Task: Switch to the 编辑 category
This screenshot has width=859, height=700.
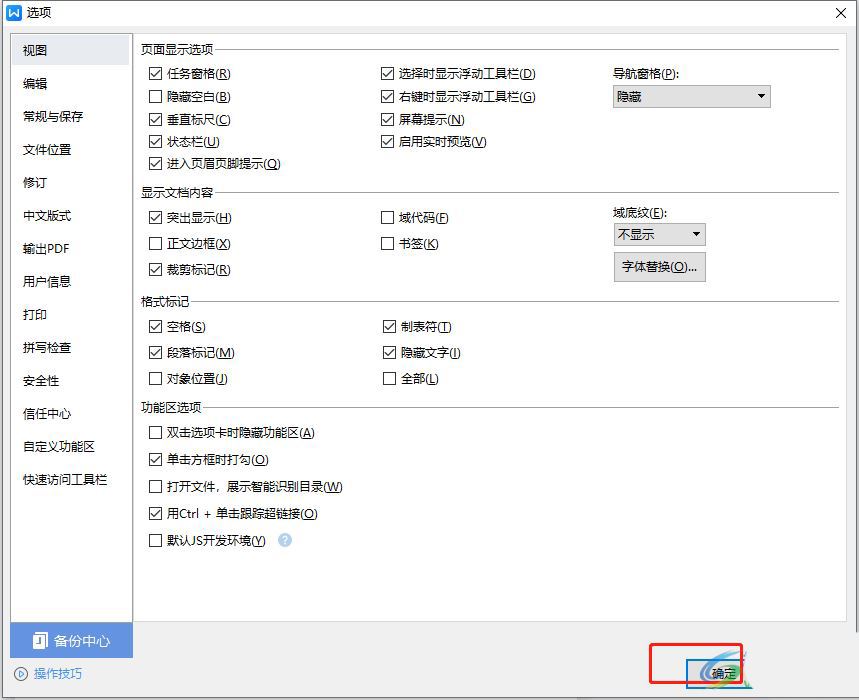Action: [x=70, y=83]
